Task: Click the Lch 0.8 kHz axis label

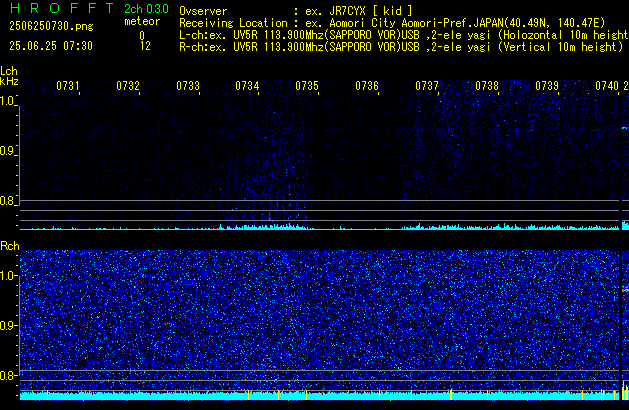Action: (x=8, y=201)
